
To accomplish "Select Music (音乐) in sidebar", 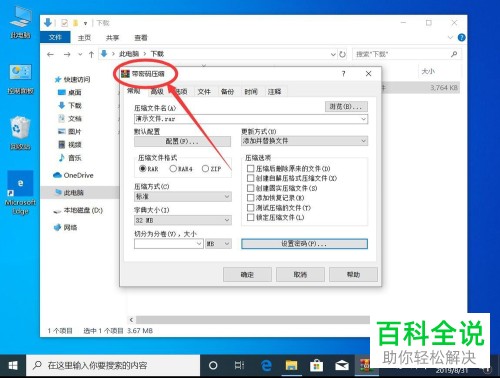I will coord(70,158).
